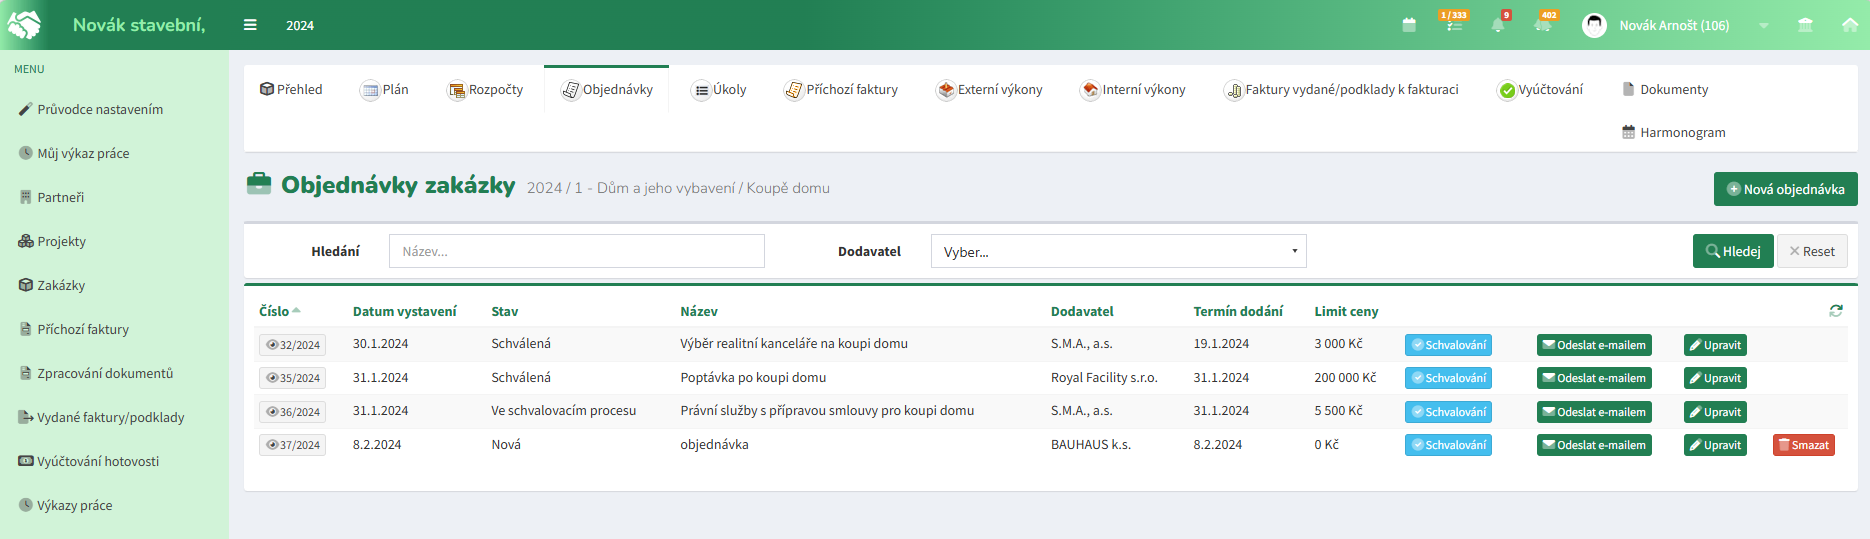Send order 36/2024 by e-mail

[1594, 412]
